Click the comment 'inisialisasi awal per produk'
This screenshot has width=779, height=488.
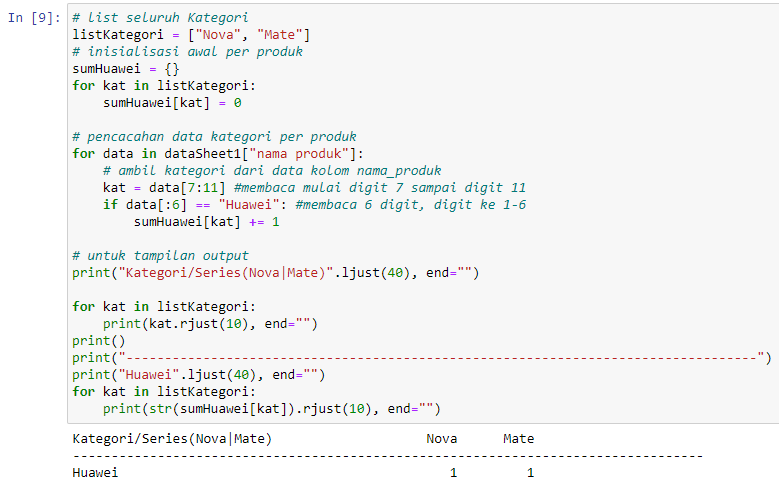(x=187, y=52)
